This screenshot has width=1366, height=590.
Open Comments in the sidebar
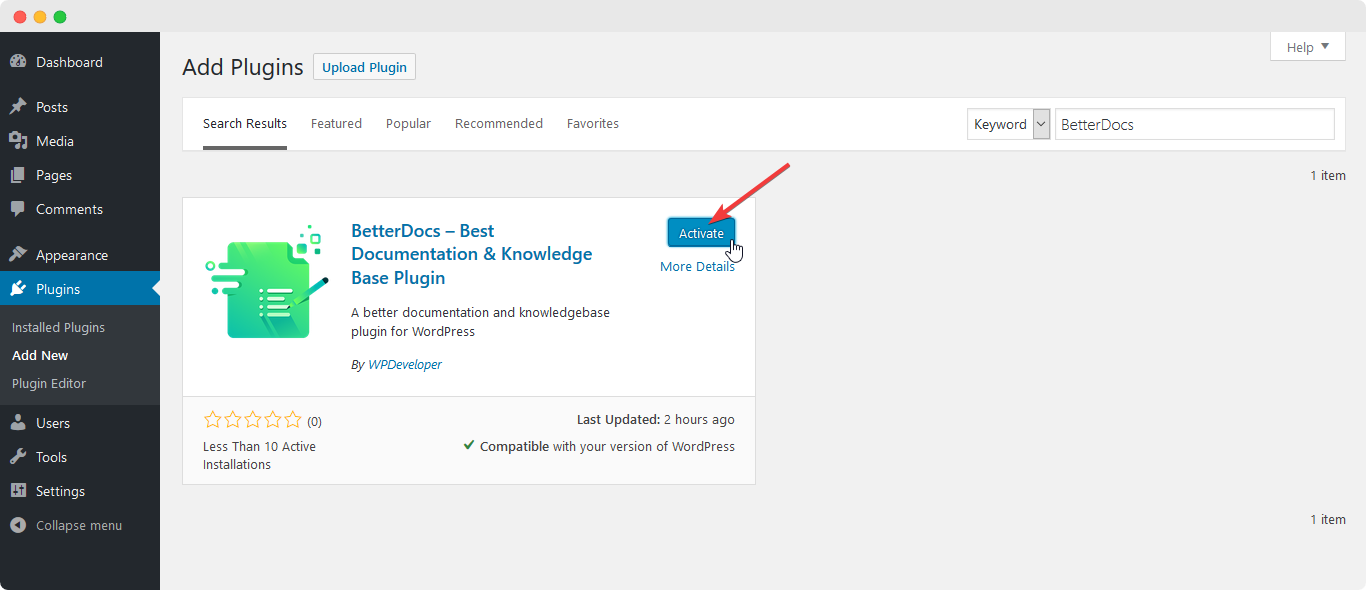[x=80, y=209]
